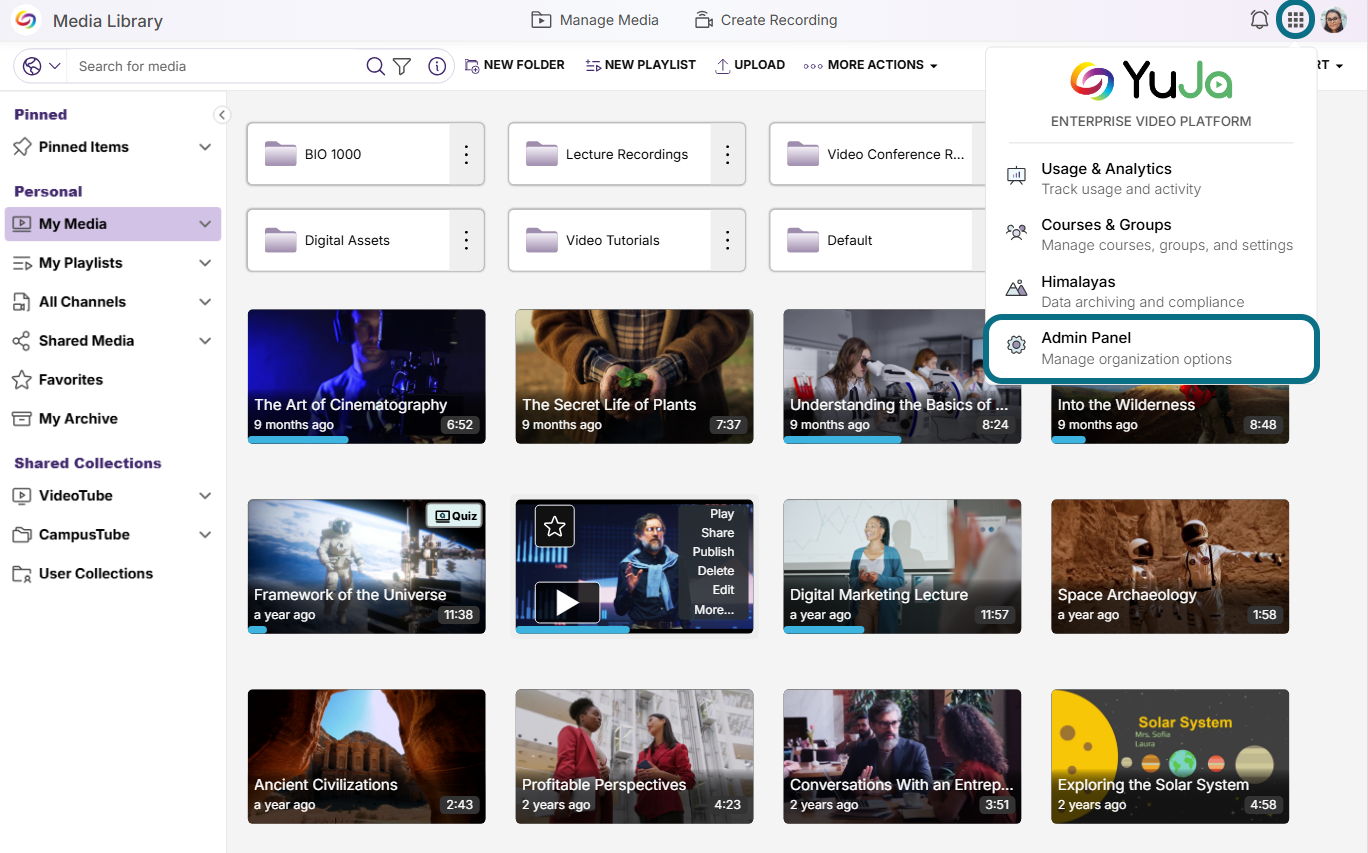This screenshot has height=853, width=1368.
Task: Open options for Video Tutorials folder
Action: click(x=728, y=240)
